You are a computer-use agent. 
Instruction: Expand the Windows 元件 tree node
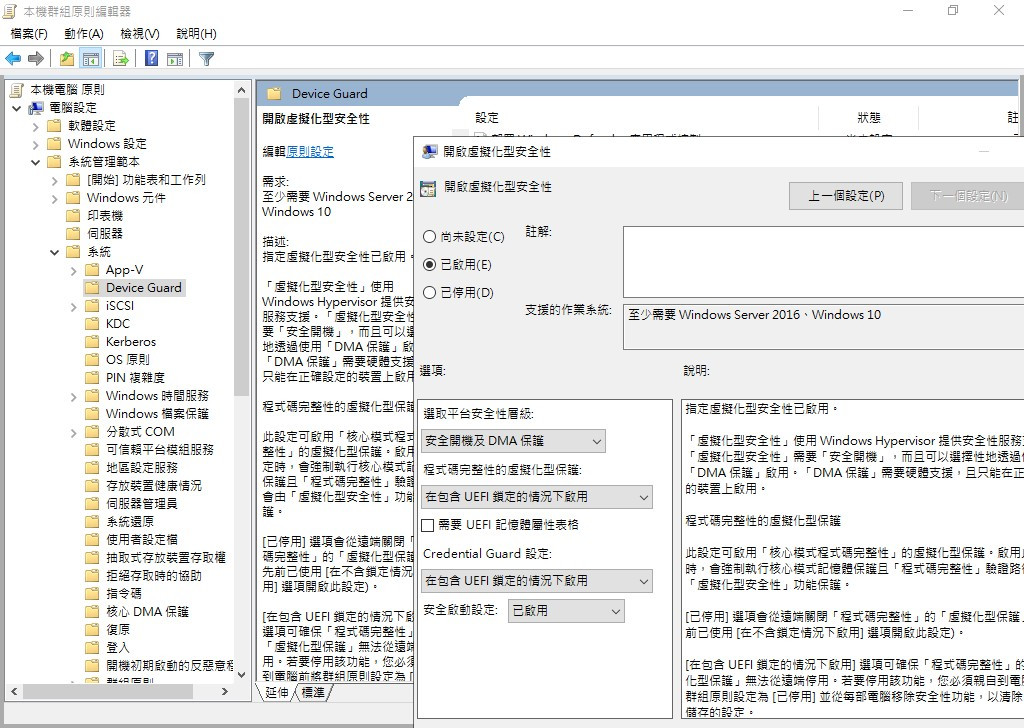point(55,198)
